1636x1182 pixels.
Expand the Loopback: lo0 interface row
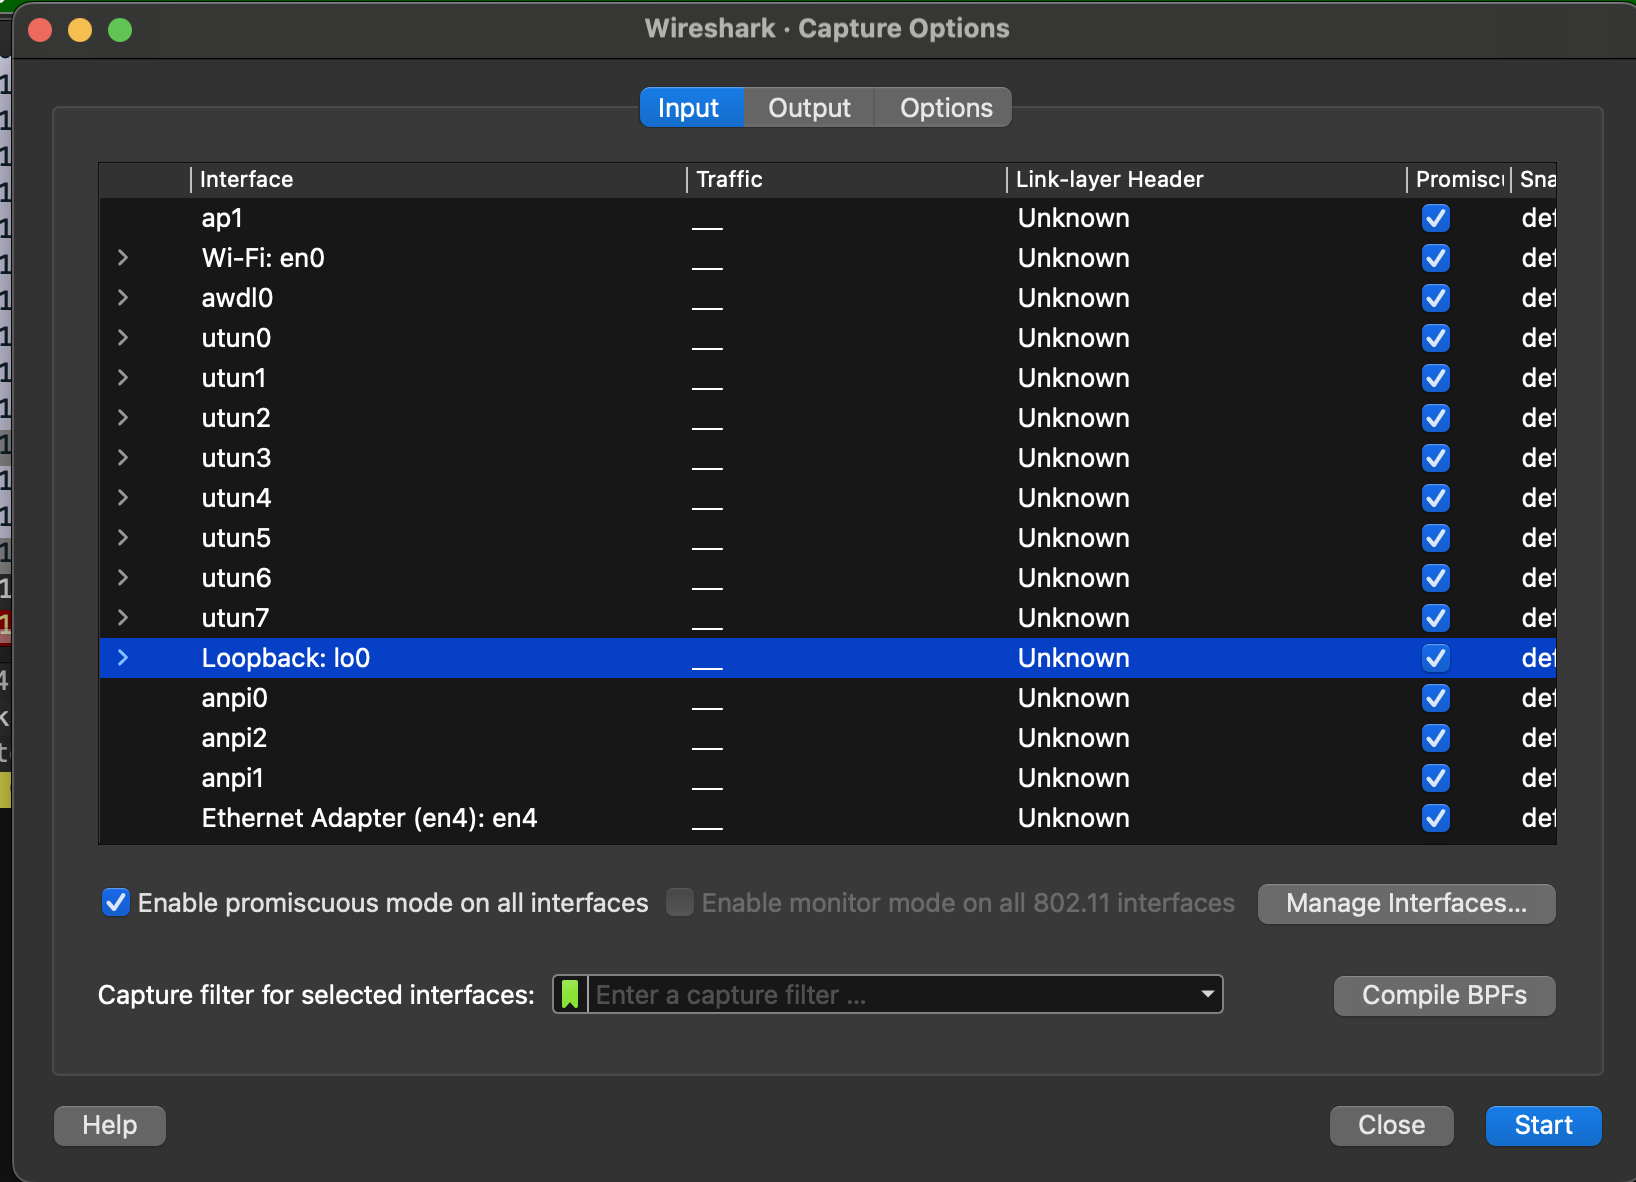point(123,658)
